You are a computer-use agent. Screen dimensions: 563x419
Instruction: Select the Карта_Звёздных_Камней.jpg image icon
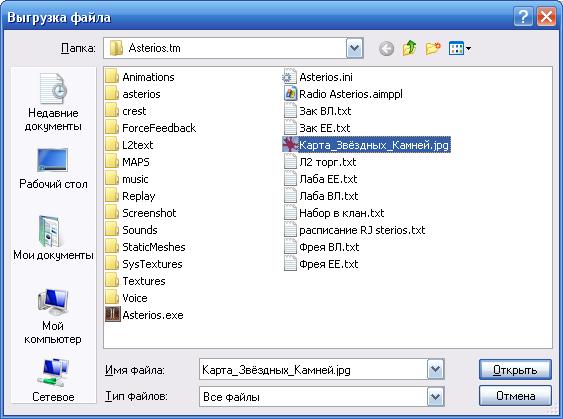point(290,145)
